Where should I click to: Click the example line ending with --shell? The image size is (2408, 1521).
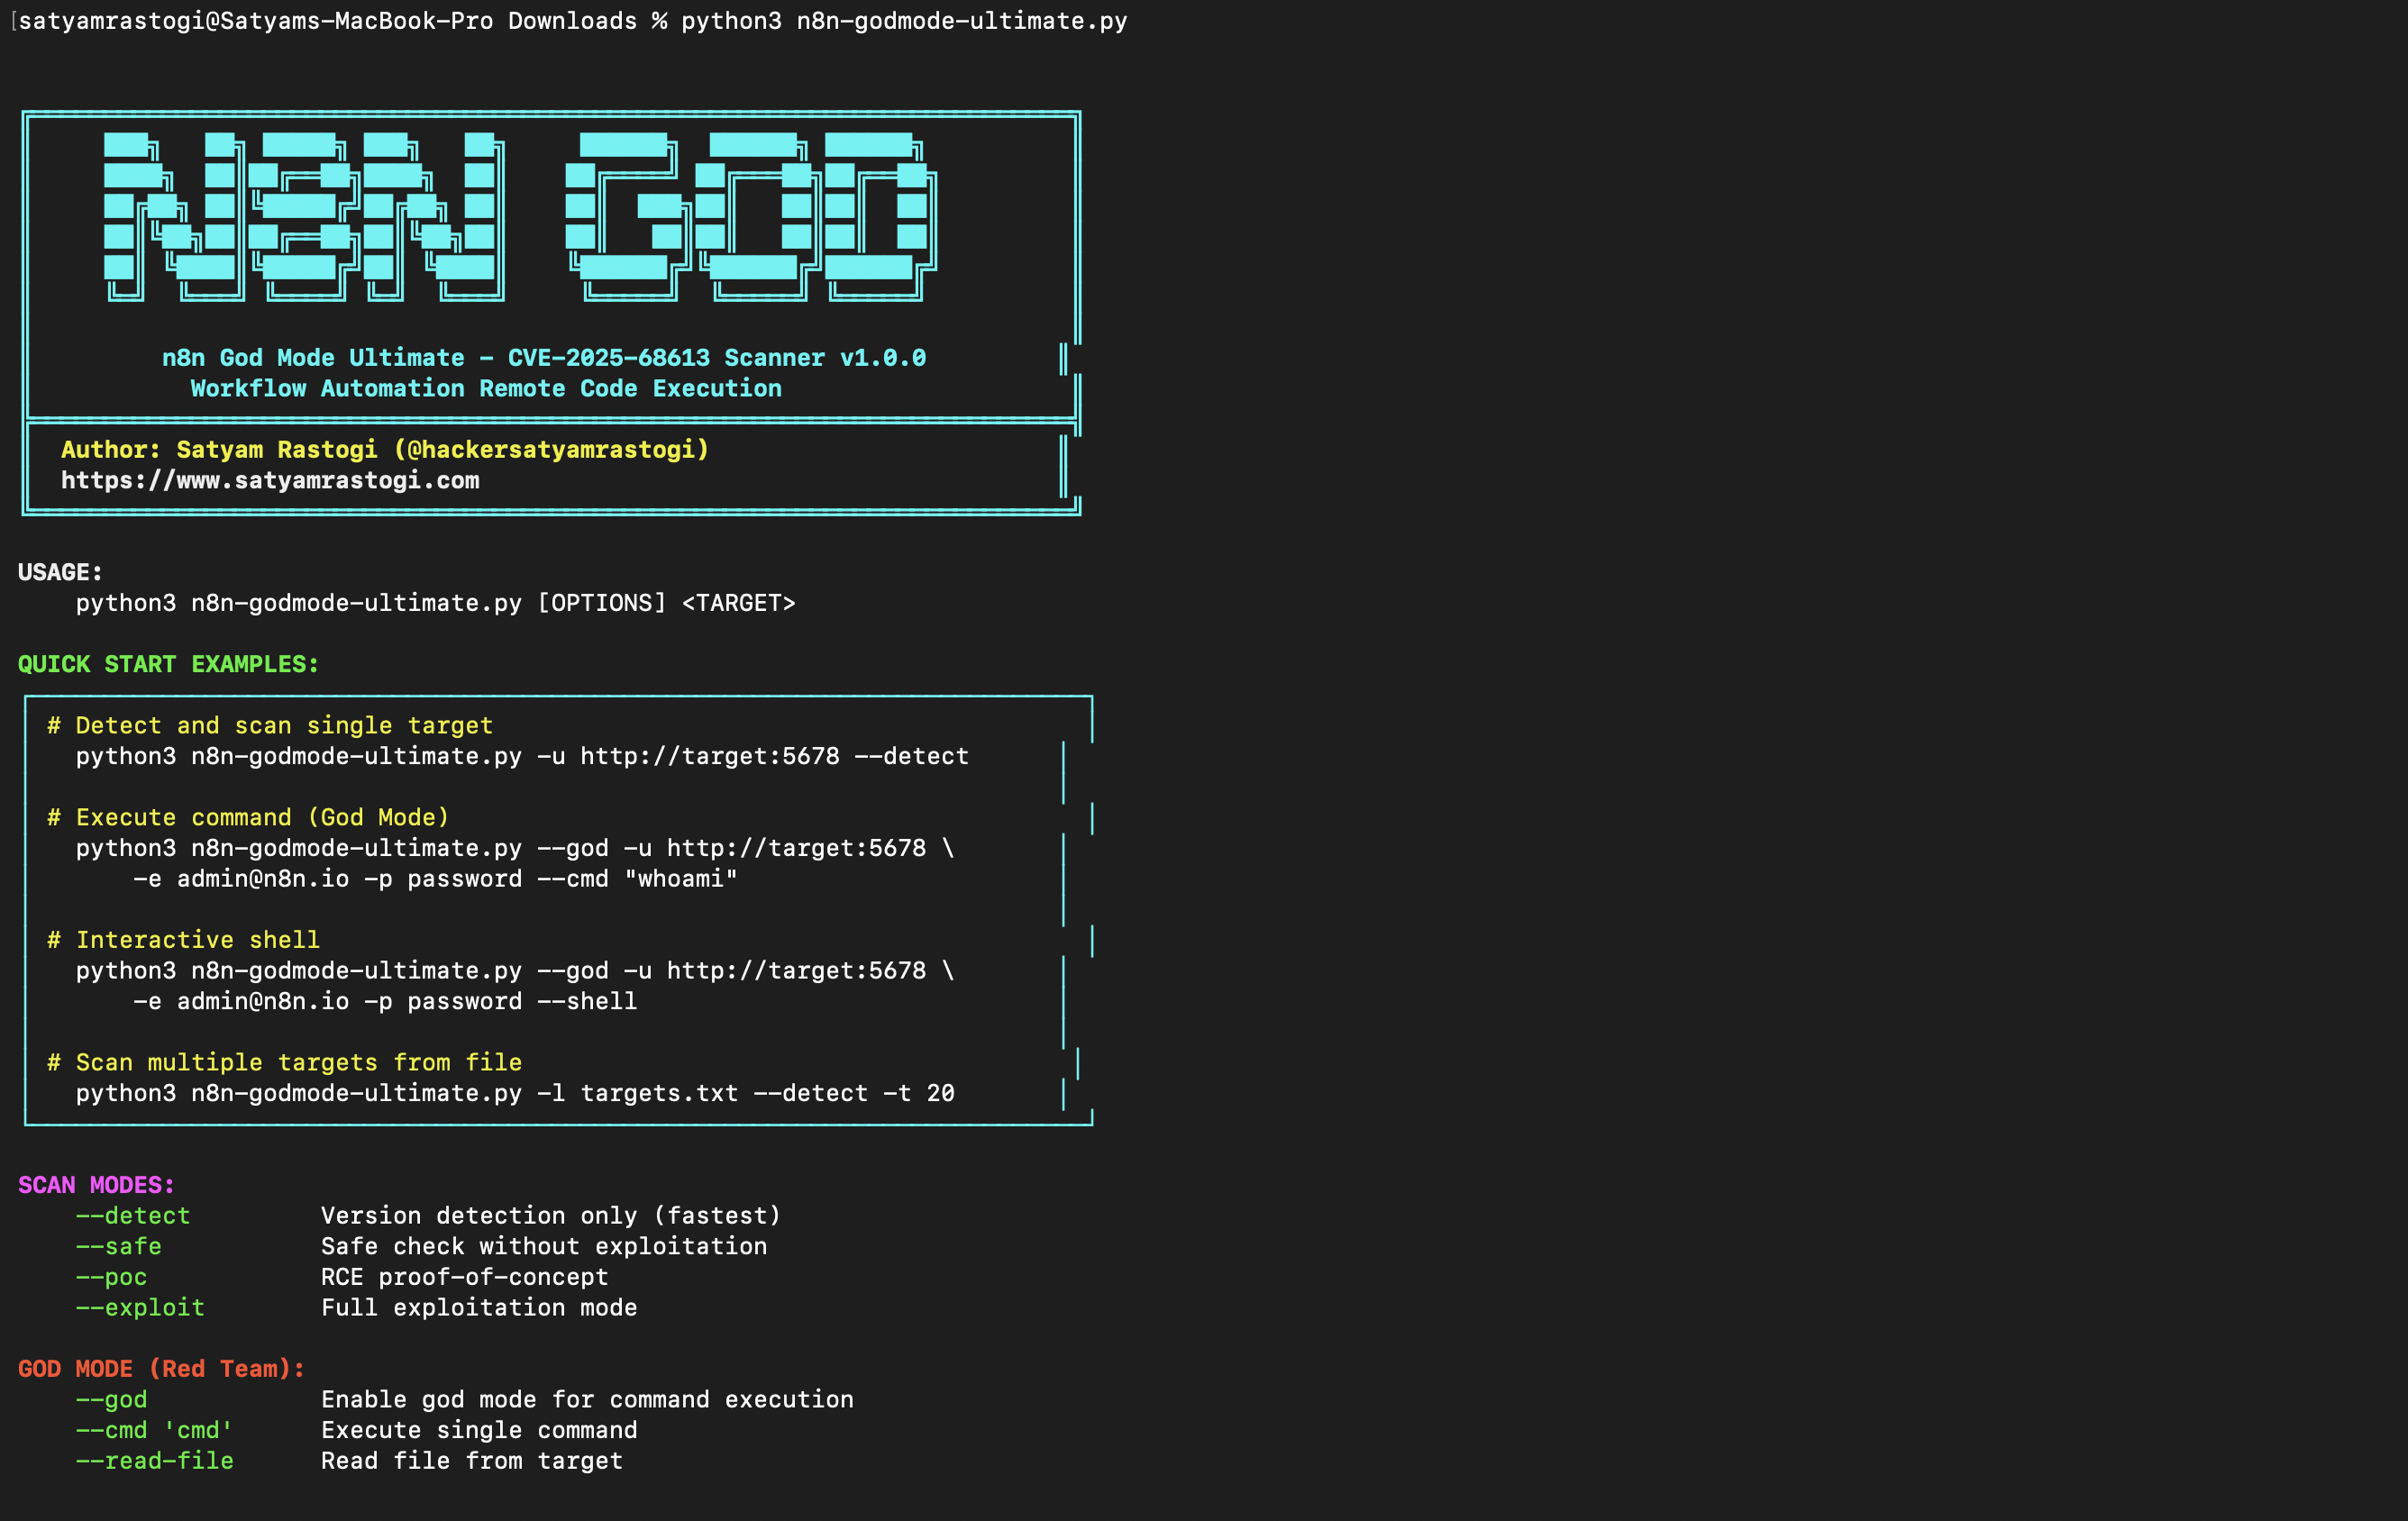click(x=385, y=1002)
